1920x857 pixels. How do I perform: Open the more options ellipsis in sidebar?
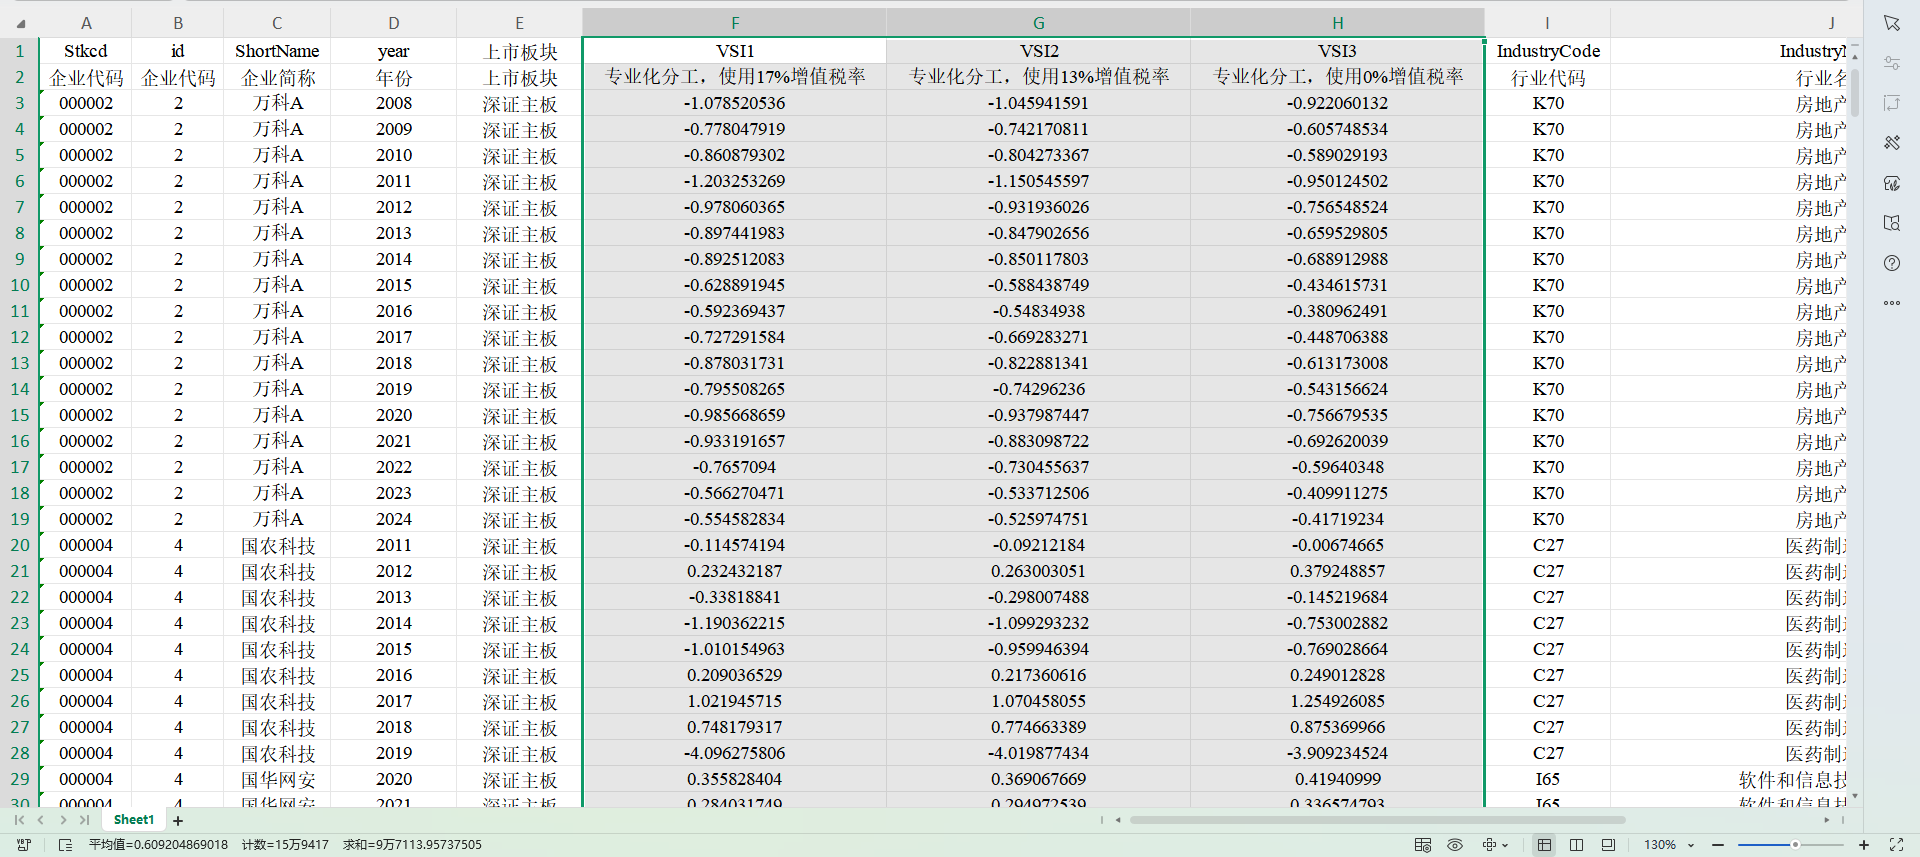click(1891, 303)
